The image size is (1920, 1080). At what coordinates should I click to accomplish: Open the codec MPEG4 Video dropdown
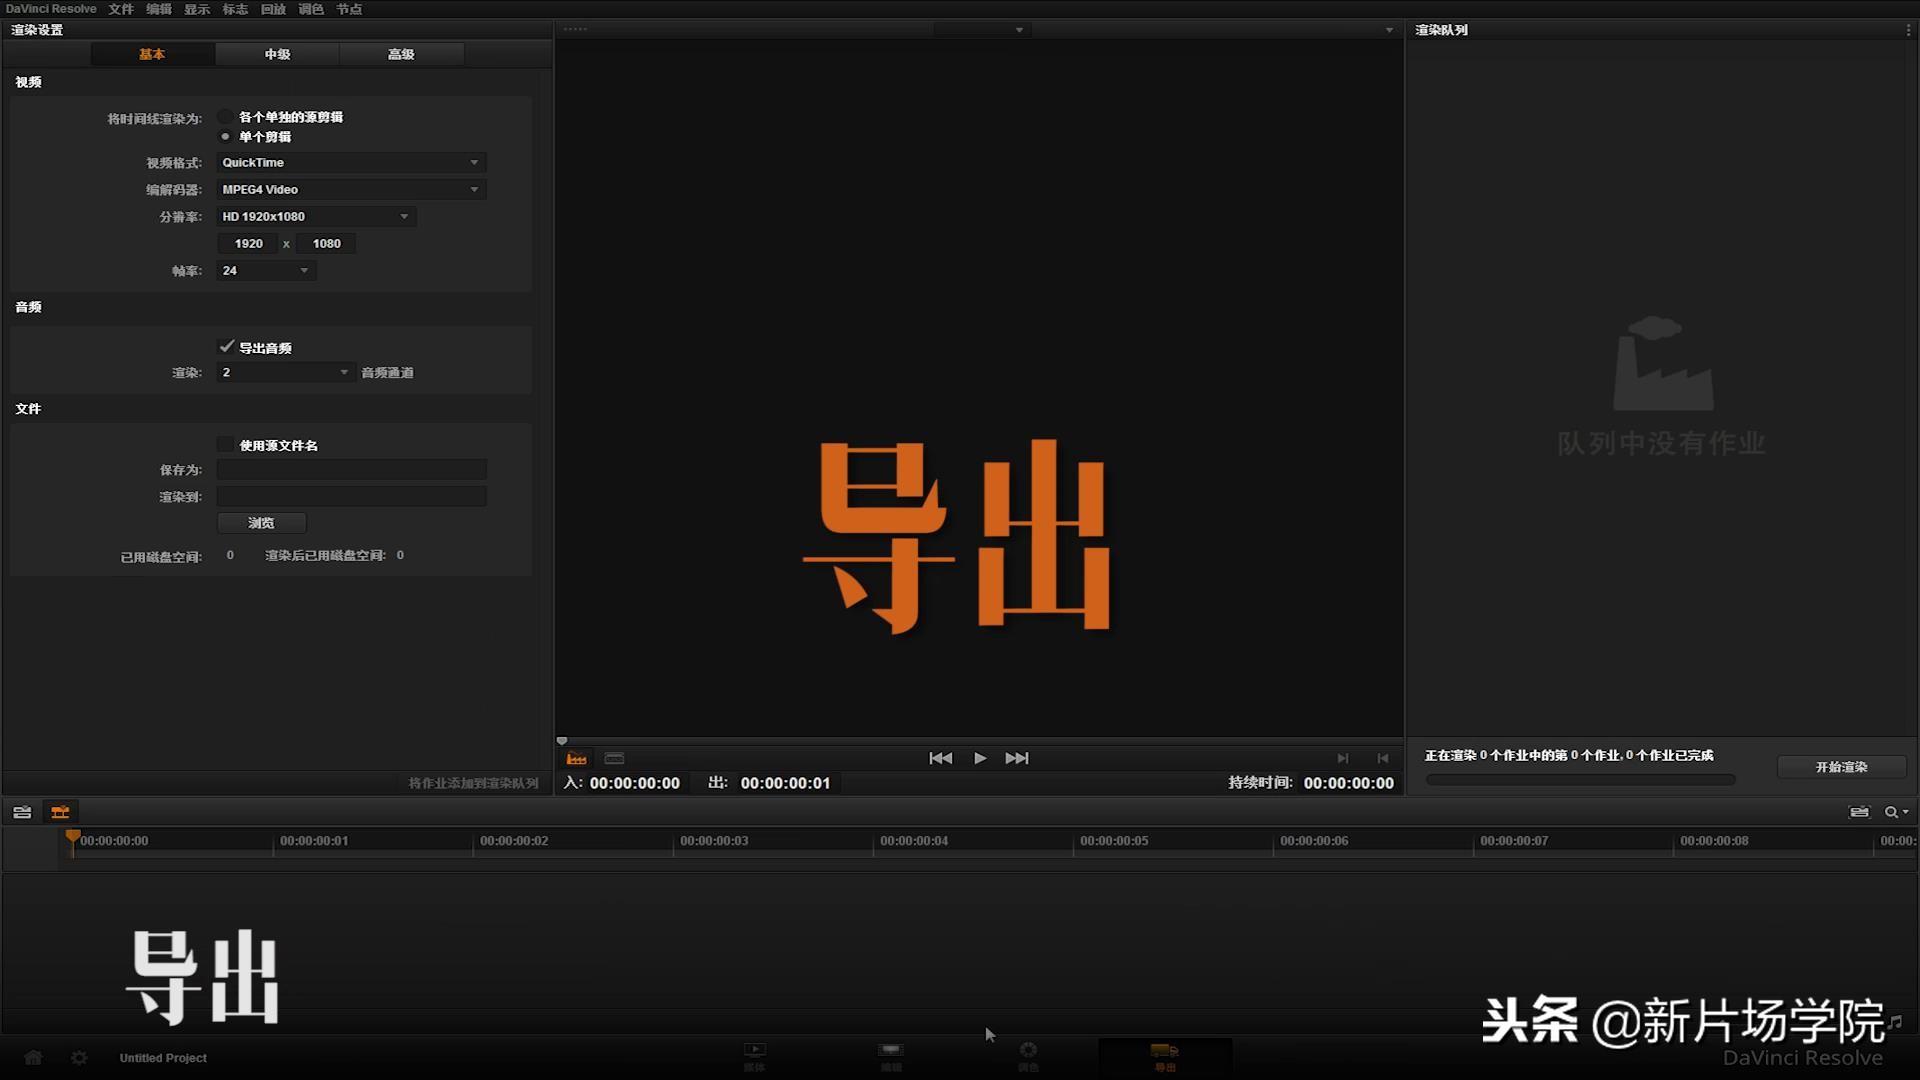tap(351, 189)
